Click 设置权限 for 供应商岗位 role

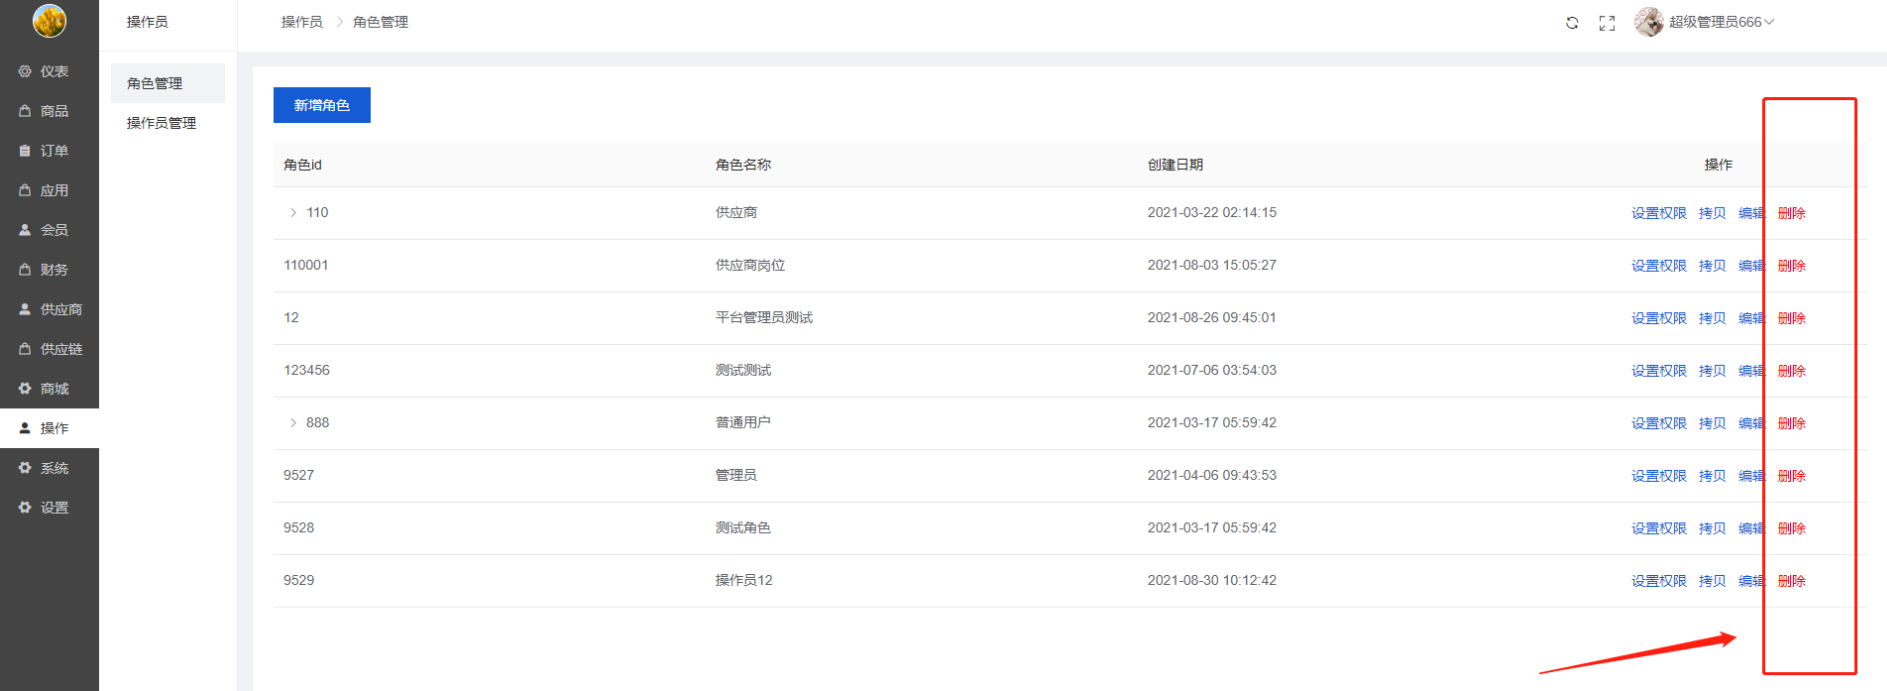(1658, 266)
